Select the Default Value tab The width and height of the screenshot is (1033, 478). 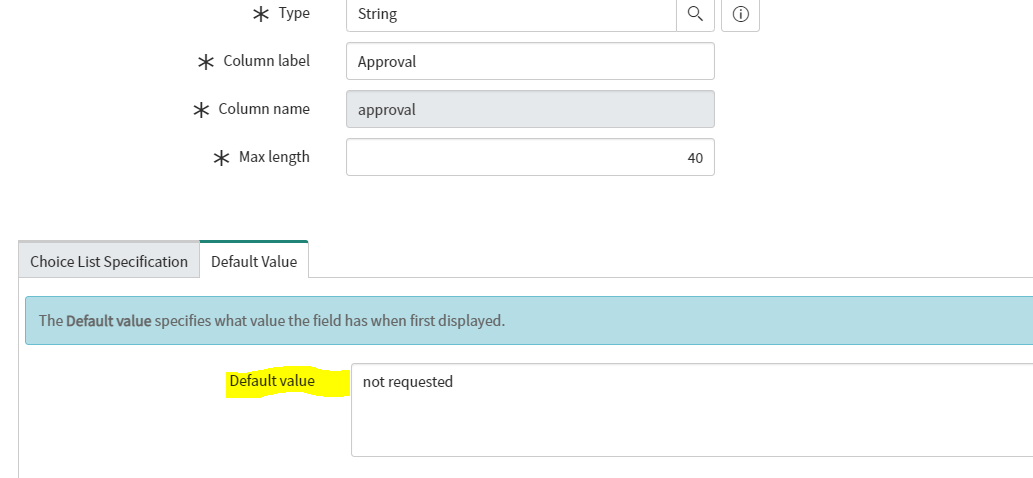point(254,261)
